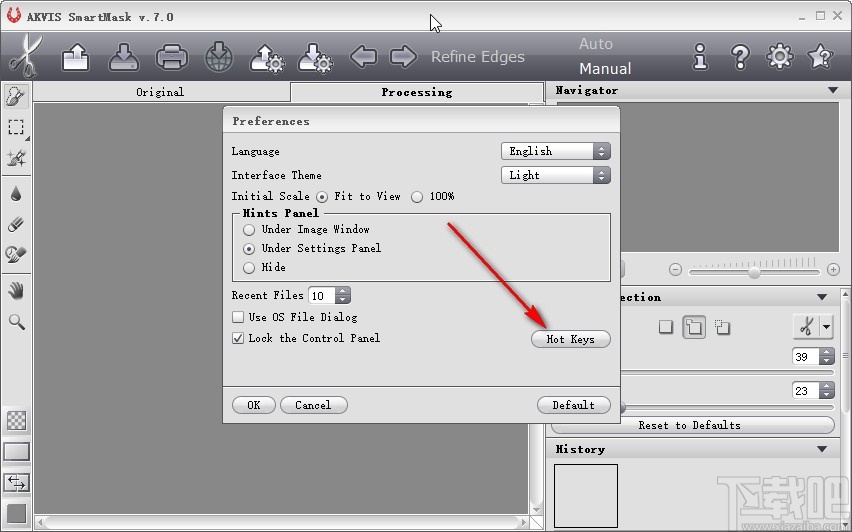
Task: Click the new selection mode icon
Action: pyautogui.click(x=666, y=327)
